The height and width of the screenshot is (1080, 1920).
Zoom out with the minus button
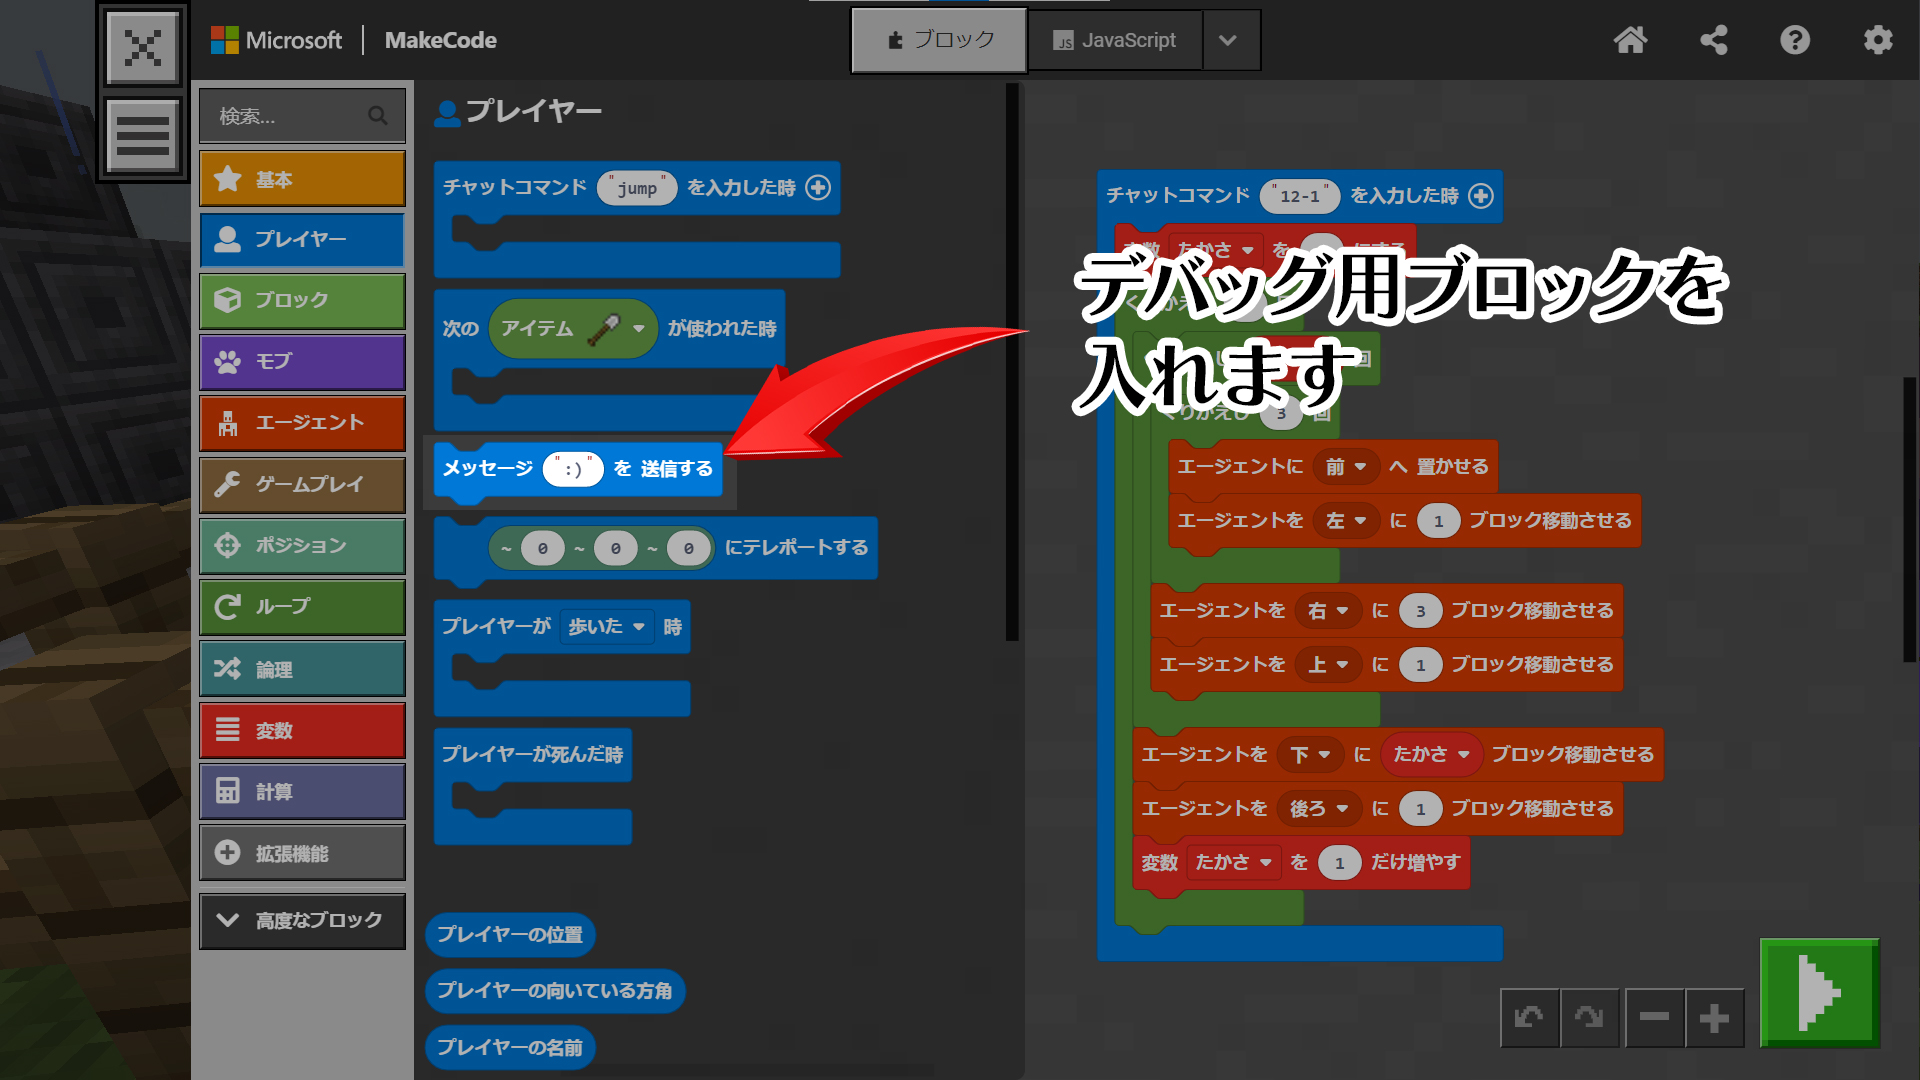(x=1654, y=1018)
